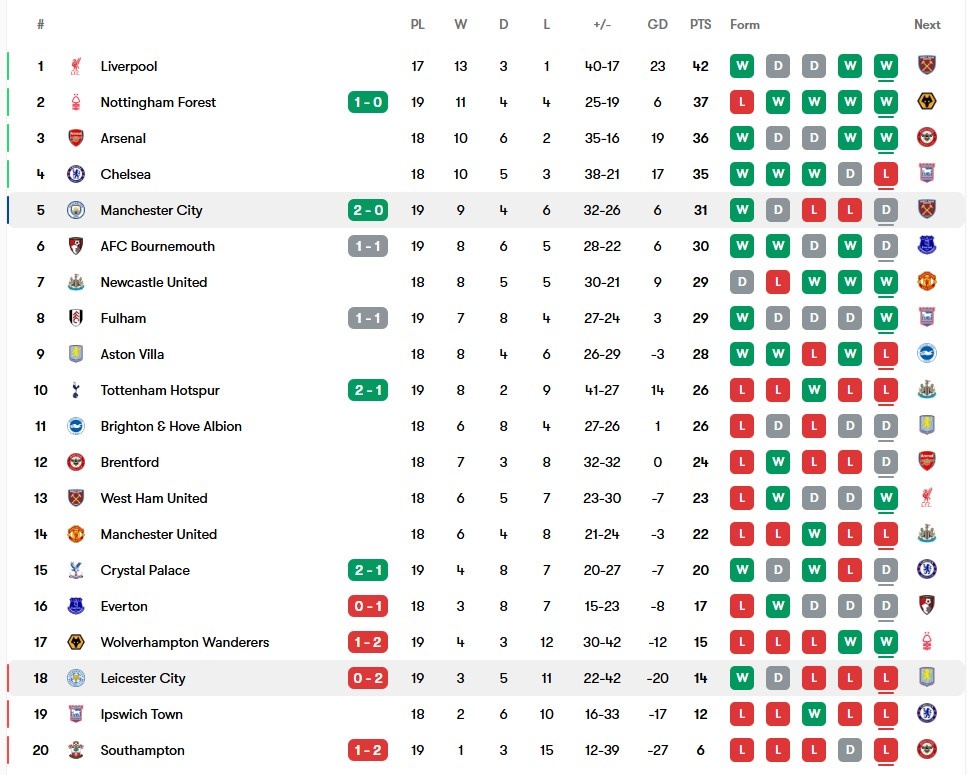Screen dimensions: 967x775
Task: Sort standings by GD column header
Action: [x=657, y=25]
